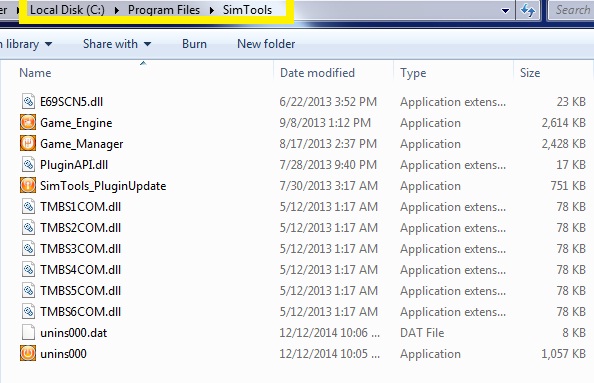Select the TMBS2COM.dll filename
This screenshot has width=594, height=383.
pyautogui.click(x=80, y=228)
